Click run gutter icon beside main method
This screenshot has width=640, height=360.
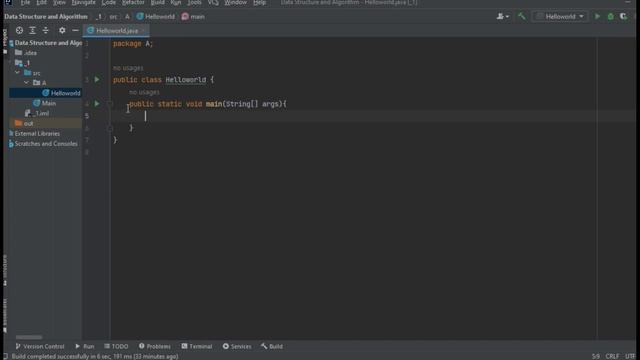[97, 104]
